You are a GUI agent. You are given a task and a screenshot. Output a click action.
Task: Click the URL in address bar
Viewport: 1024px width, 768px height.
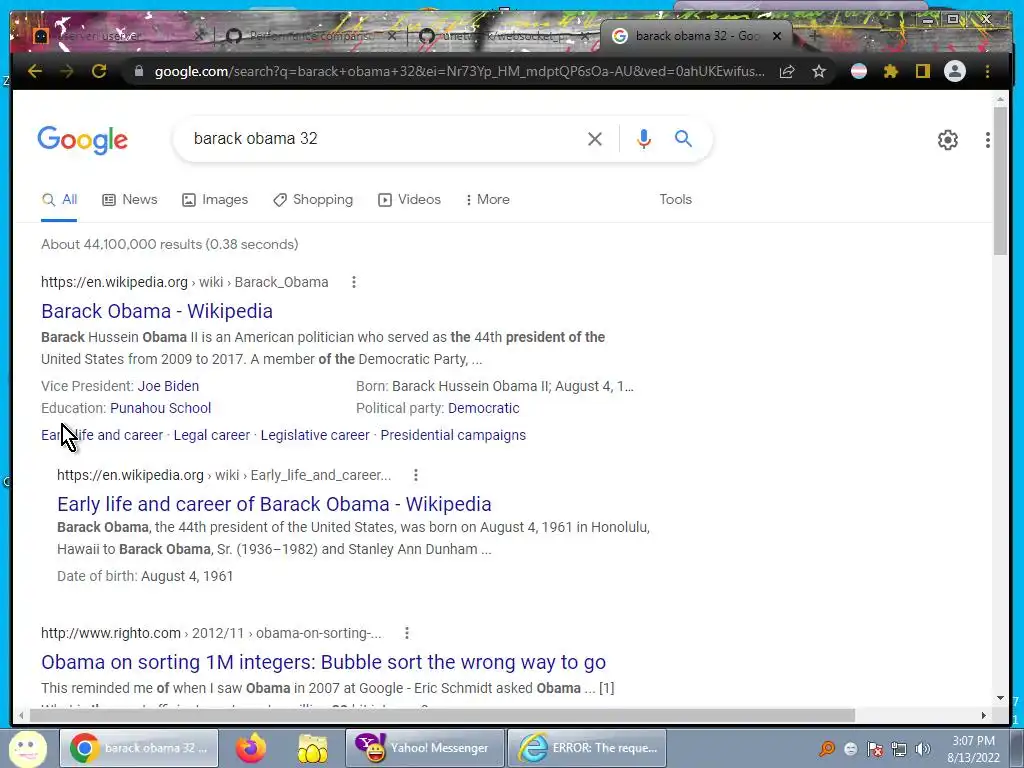pyautogui.click(x=459, y=71)
